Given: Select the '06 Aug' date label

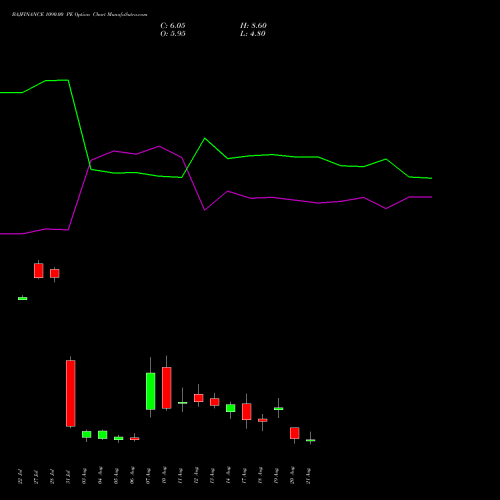Looking at the screenshot, I should coord(132,476).
